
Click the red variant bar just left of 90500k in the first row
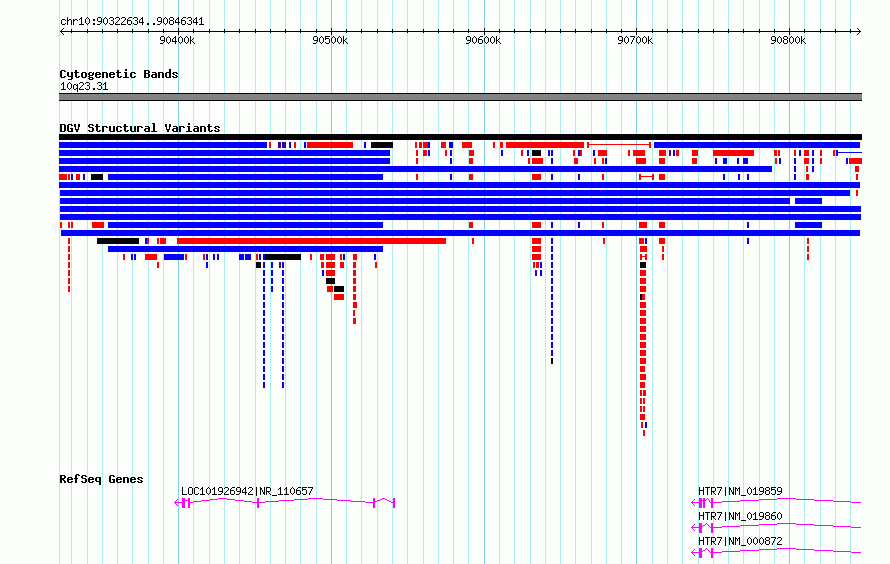(x=330, y=145)
